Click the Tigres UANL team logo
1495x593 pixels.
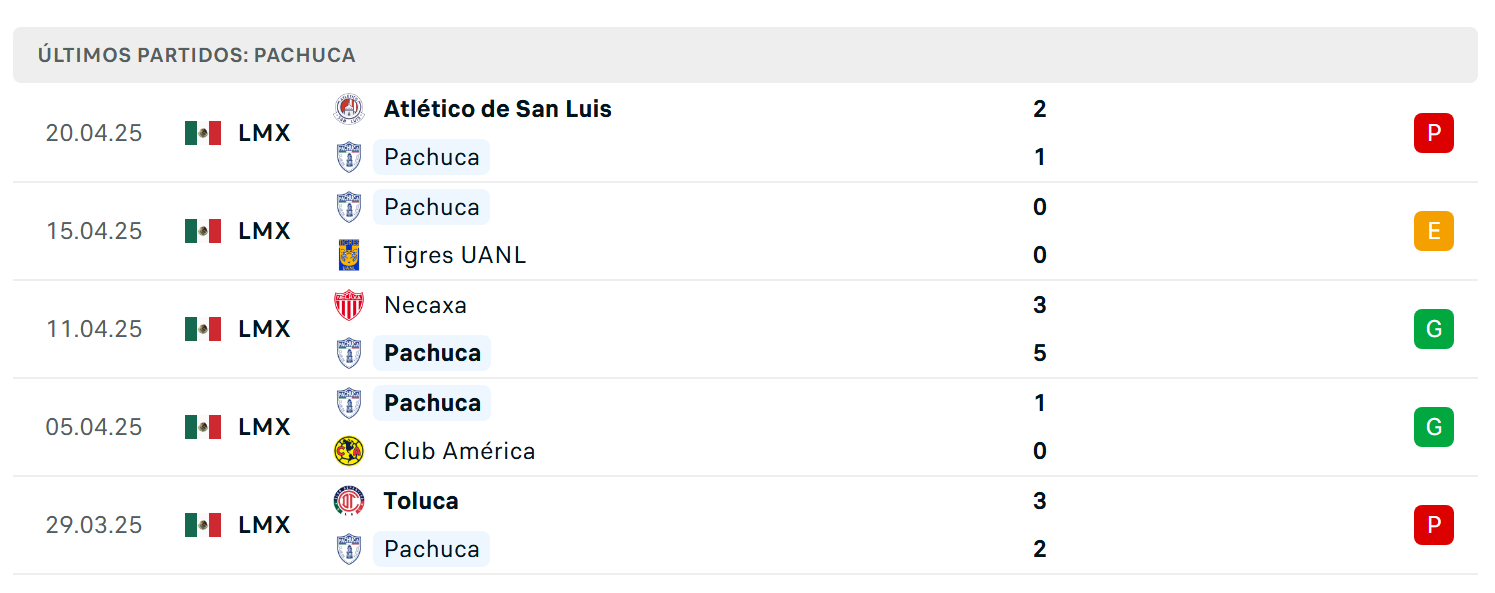click(349, 255)
